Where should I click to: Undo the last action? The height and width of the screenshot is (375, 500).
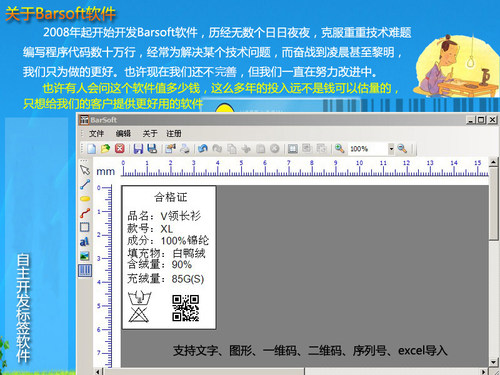[203, 148]
